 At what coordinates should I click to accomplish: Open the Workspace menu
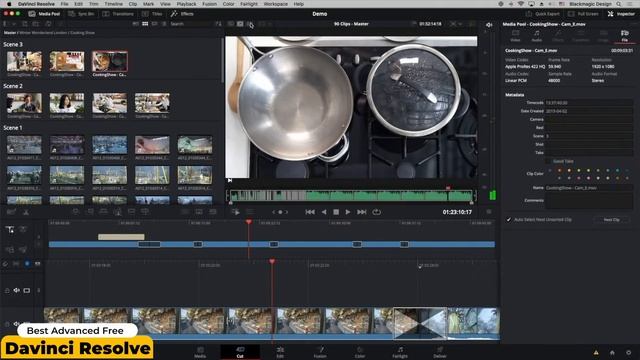pyautogui.click(x=276, y=4)
